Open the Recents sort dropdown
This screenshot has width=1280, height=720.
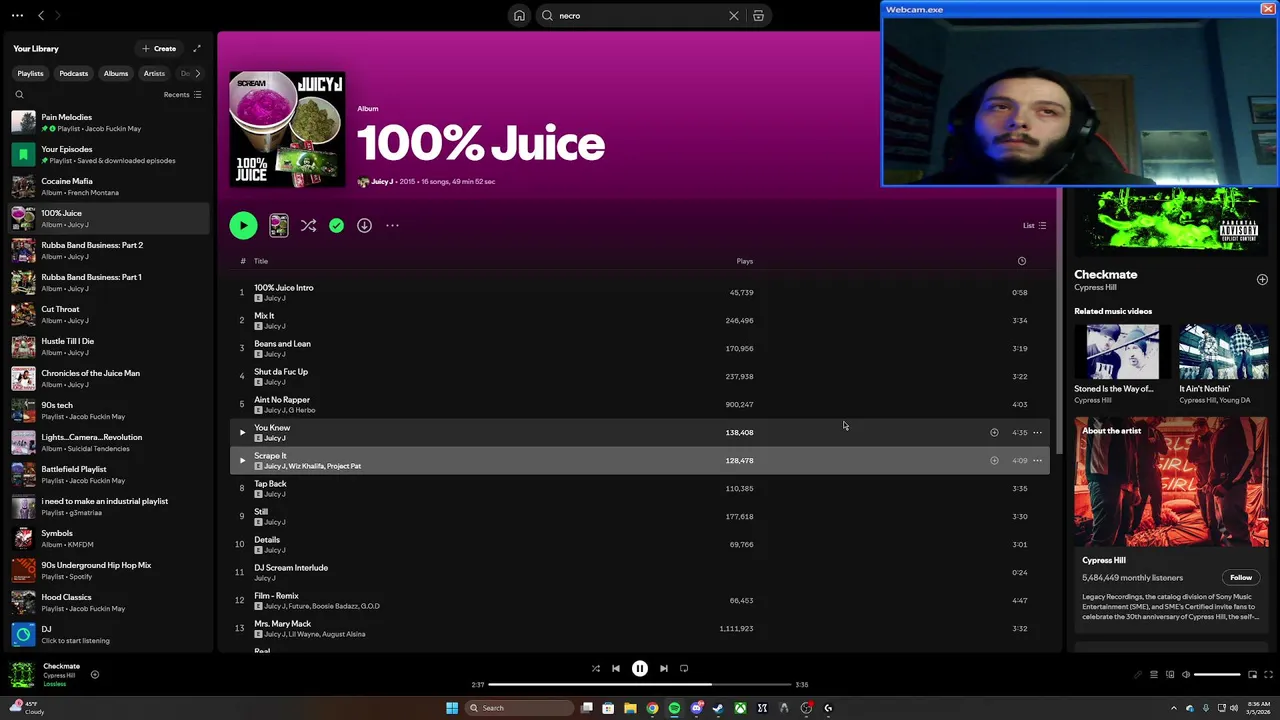182,95
